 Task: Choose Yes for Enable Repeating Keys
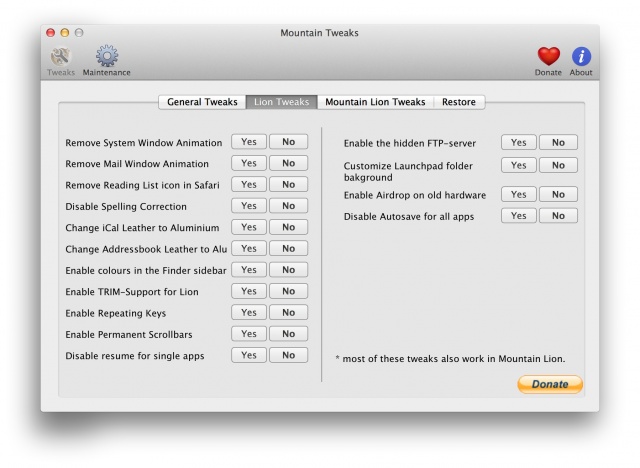click(x=249, y=313)
